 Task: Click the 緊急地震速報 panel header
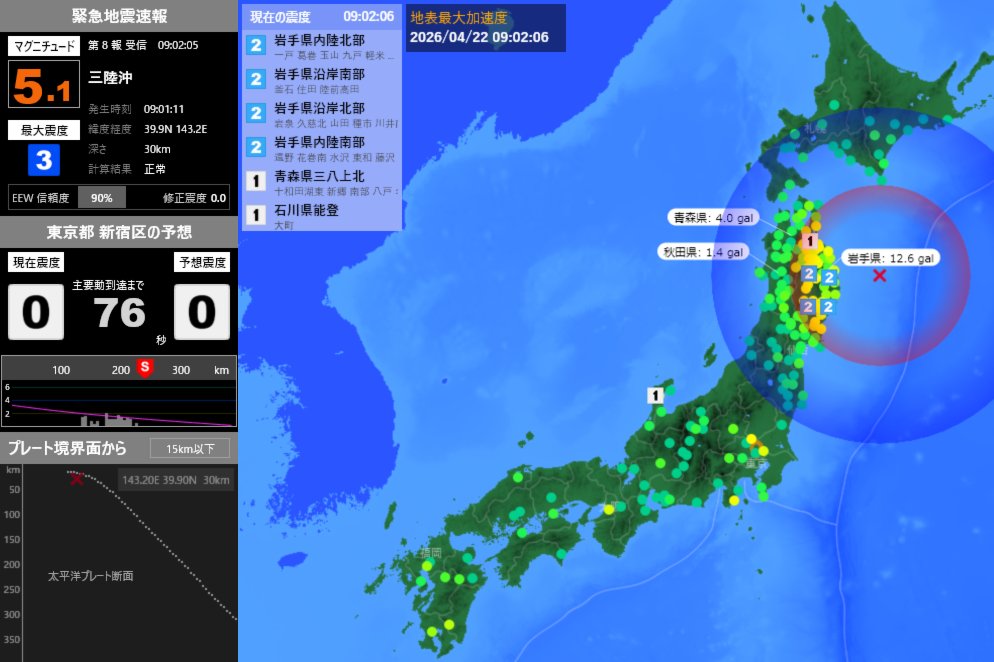(x=119, y=16)
